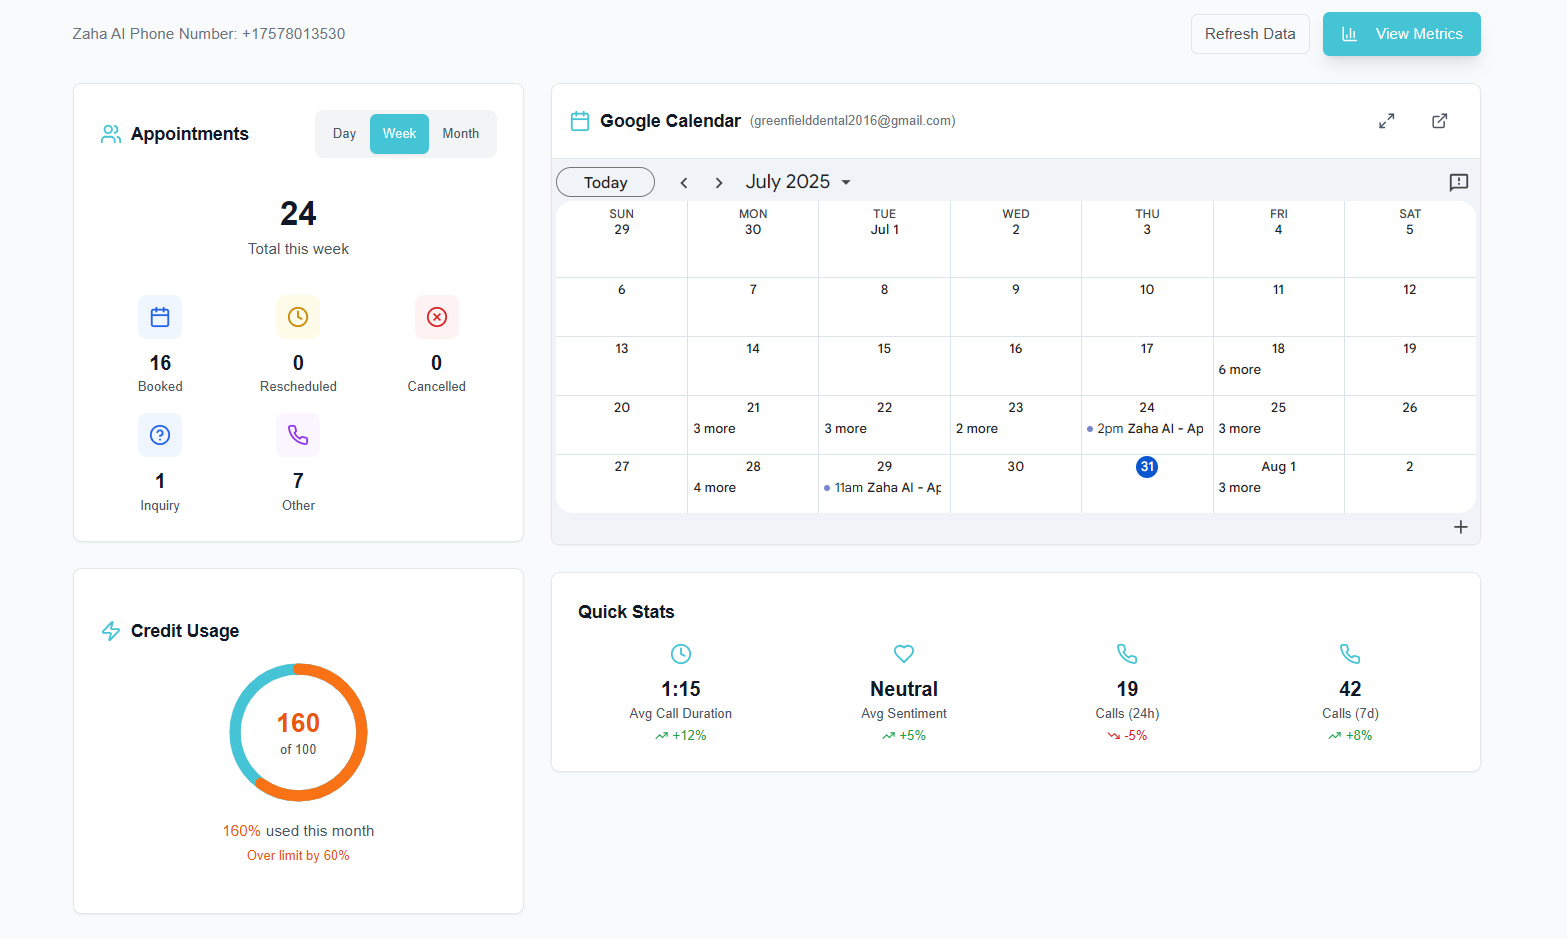This screenshot has width=1567, height=939.
Task: Go to previous period with left chevron
Action: (x=684, y=182)
